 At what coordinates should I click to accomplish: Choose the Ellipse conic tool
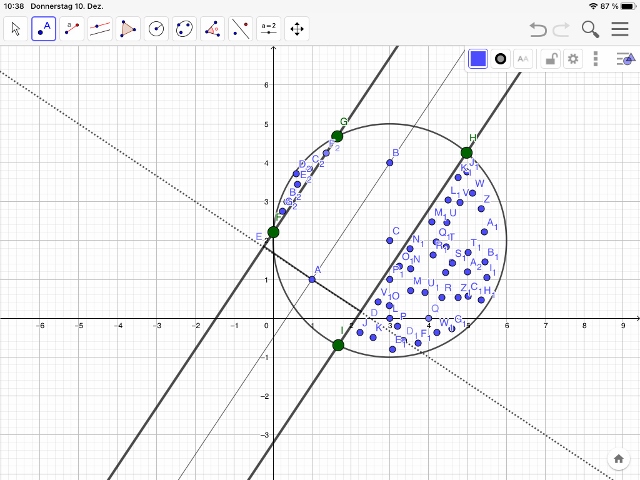[x=185, y=29]
